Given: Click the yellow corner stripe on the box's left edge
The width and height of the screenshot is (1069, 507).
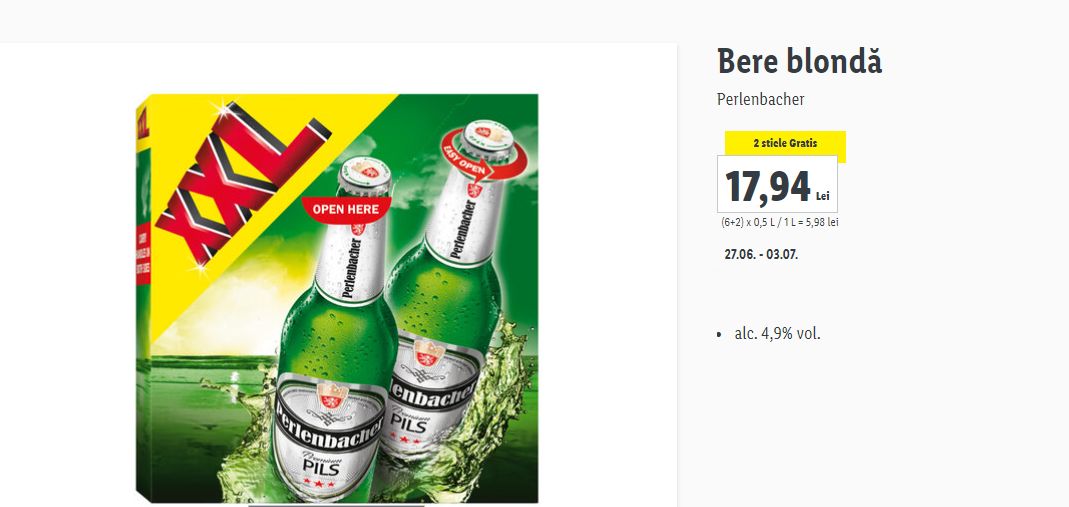Looking at the screenshot, I should coord(142,125).
